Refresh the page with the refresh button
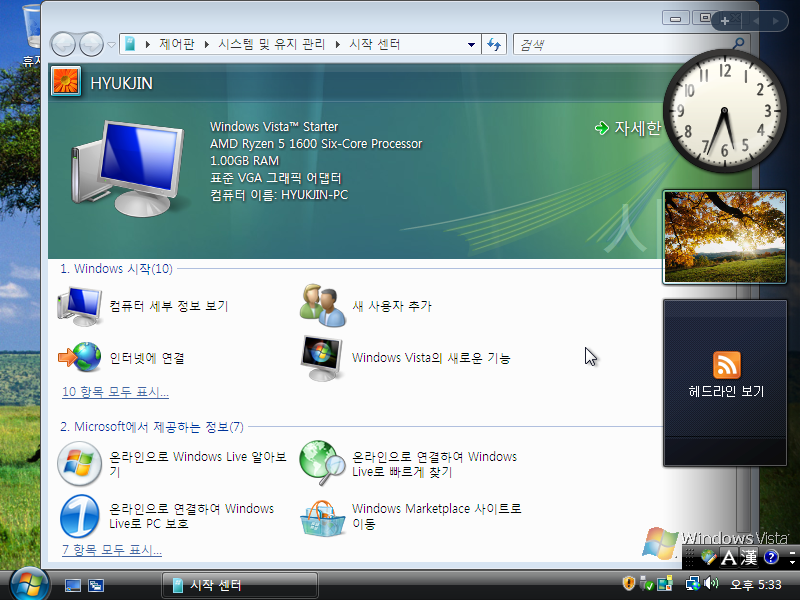The image size is (800, 600). click(x=494, y=44)
